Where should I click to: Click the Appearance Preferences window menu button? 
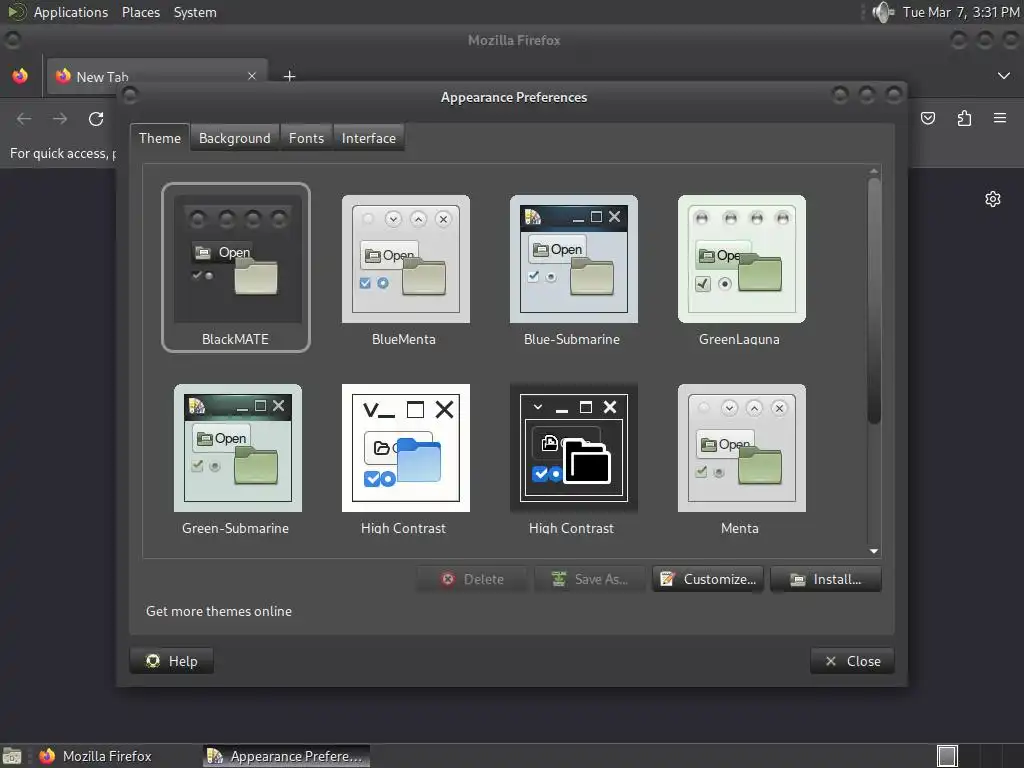point(130,96)
